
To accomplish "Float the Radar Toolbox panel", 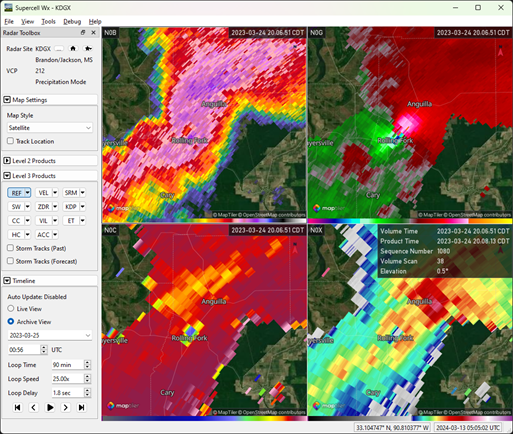I will (83, 33).
